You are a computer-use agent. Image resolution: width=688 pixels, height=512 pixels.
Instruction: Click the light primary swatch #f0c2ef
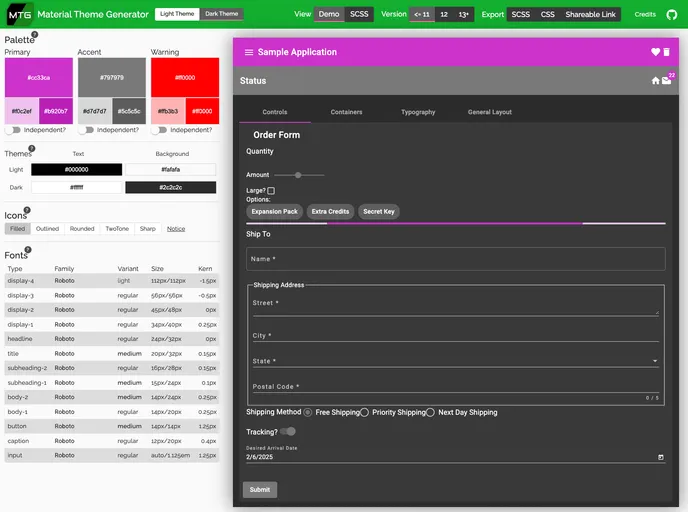coord(22,111)
